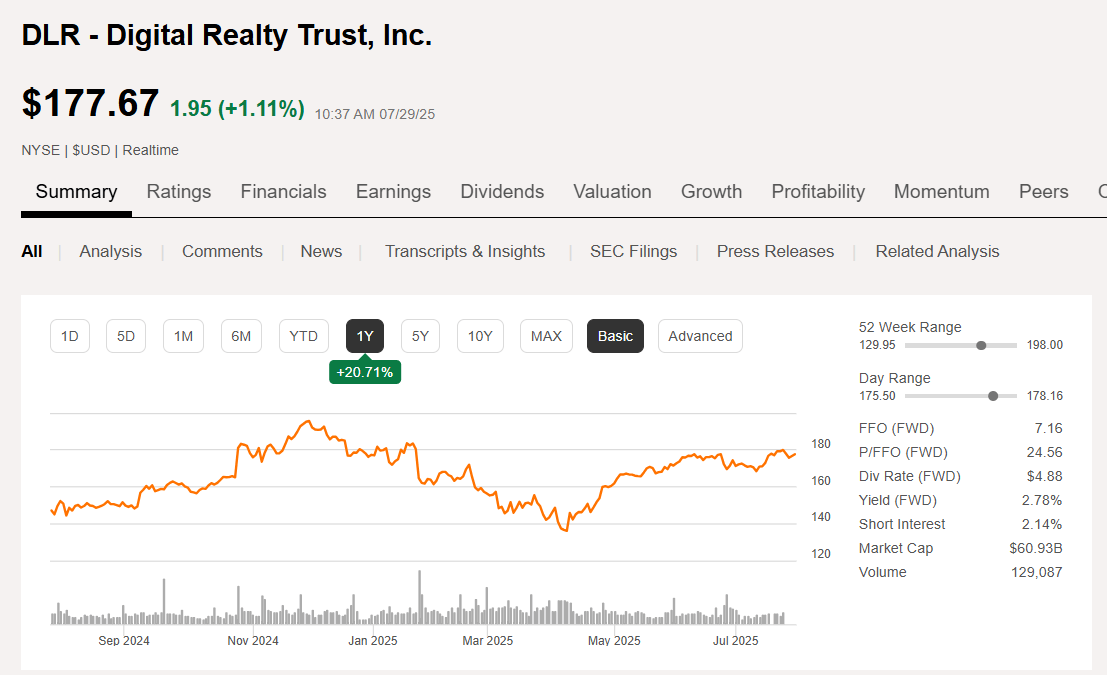Select the 5D chart timeframe

pos(126,336)
